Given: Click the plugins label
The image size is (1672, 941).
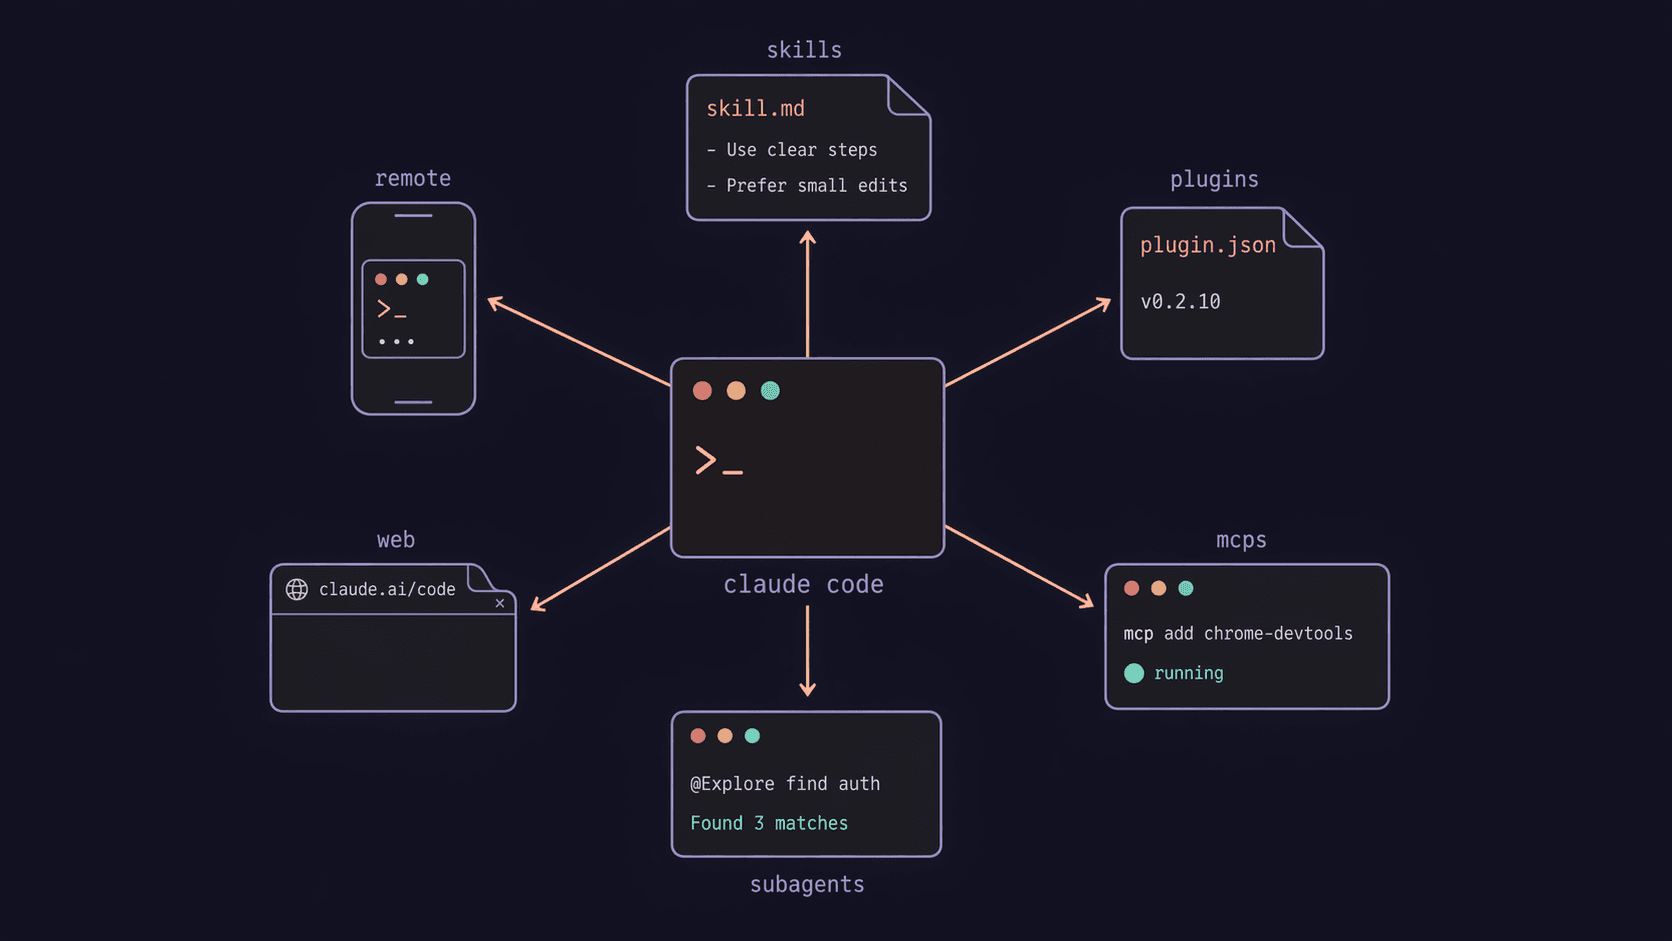Looking at the screenshot, I should [1214, 179].
